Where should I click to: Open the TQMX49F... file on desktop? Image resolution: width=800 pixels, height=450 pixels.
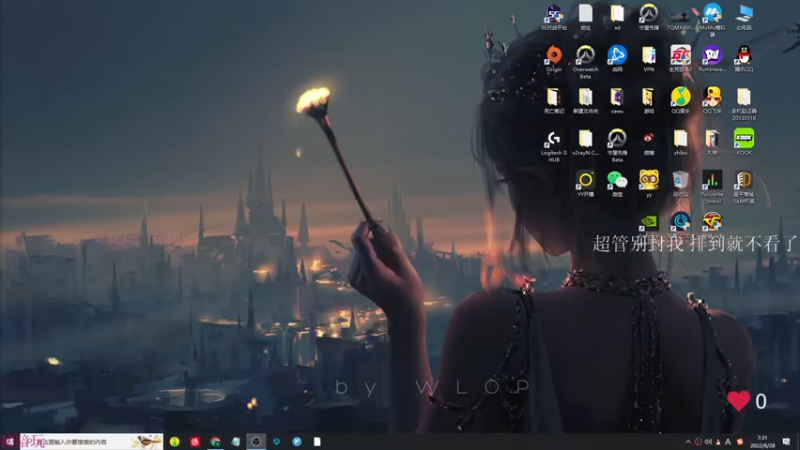tap(680, 17)
